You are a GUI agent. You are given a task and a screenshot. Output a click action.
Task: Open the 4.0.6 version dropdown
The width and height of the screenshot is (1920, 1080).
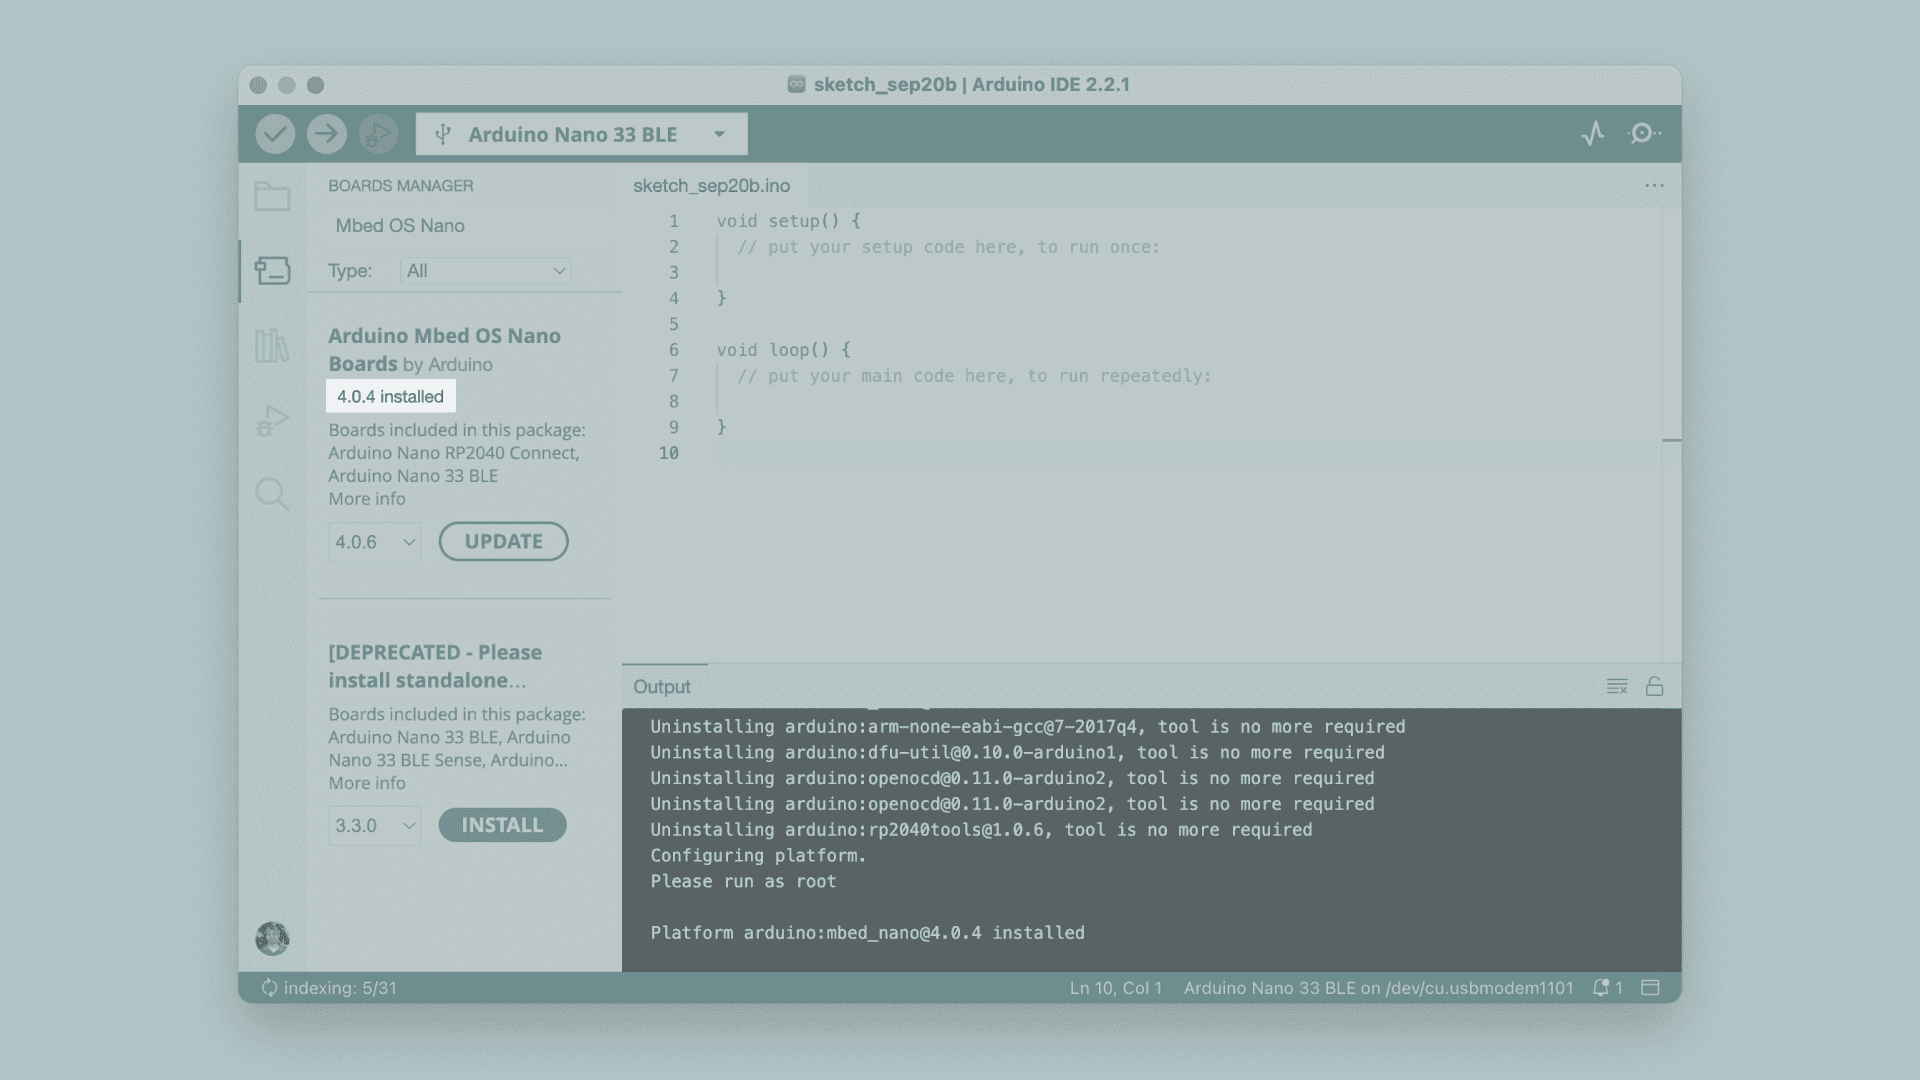click(375, 542)
